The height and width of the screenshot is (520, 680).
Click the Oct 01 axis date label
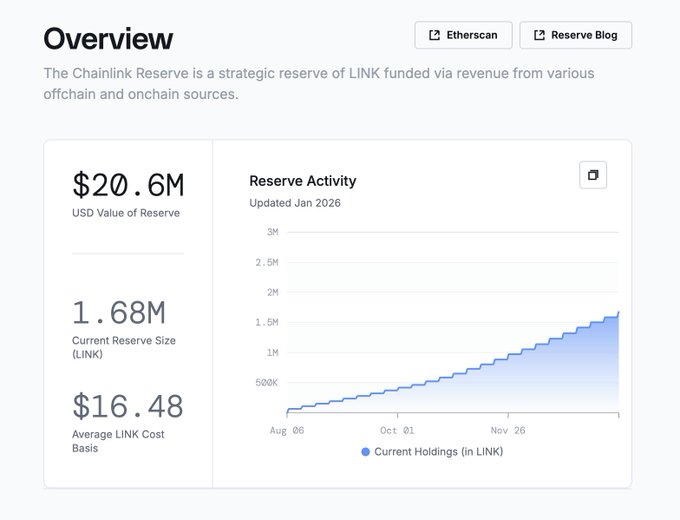pyautogui.click(x=396, y=431)
